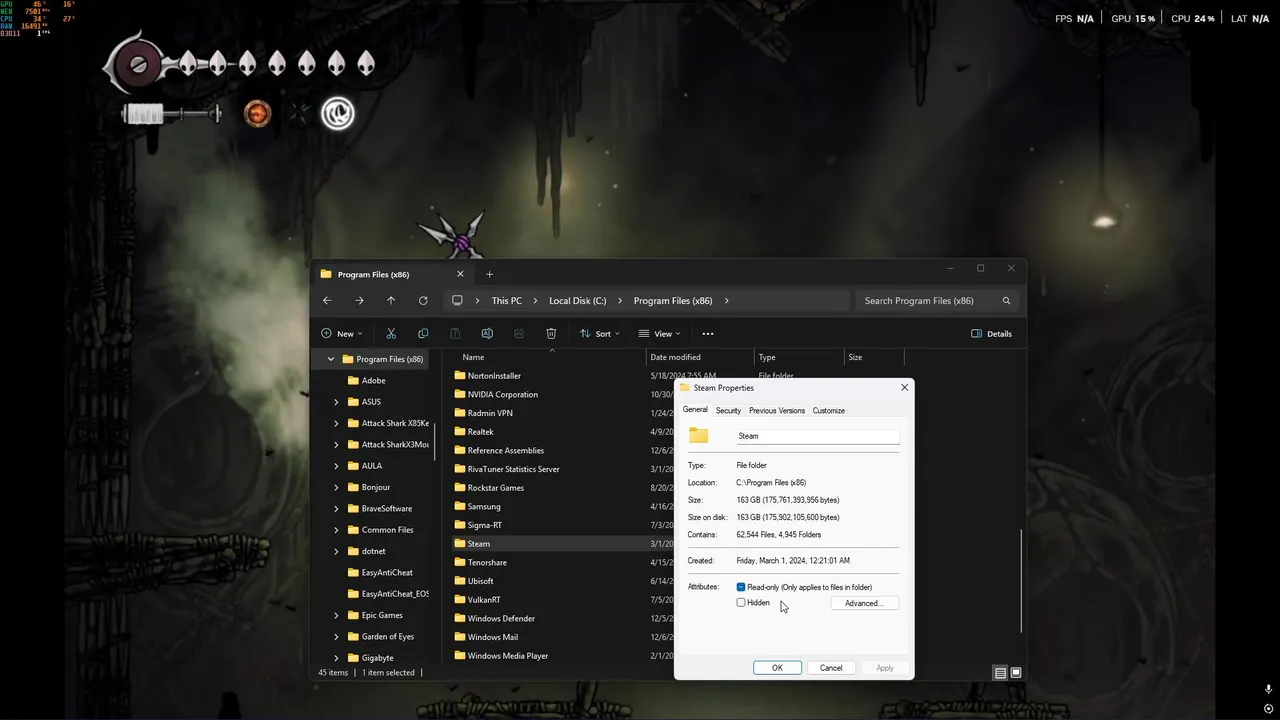Open the View dropdown menu
The image size is (1280, 720).
[660, 334]
